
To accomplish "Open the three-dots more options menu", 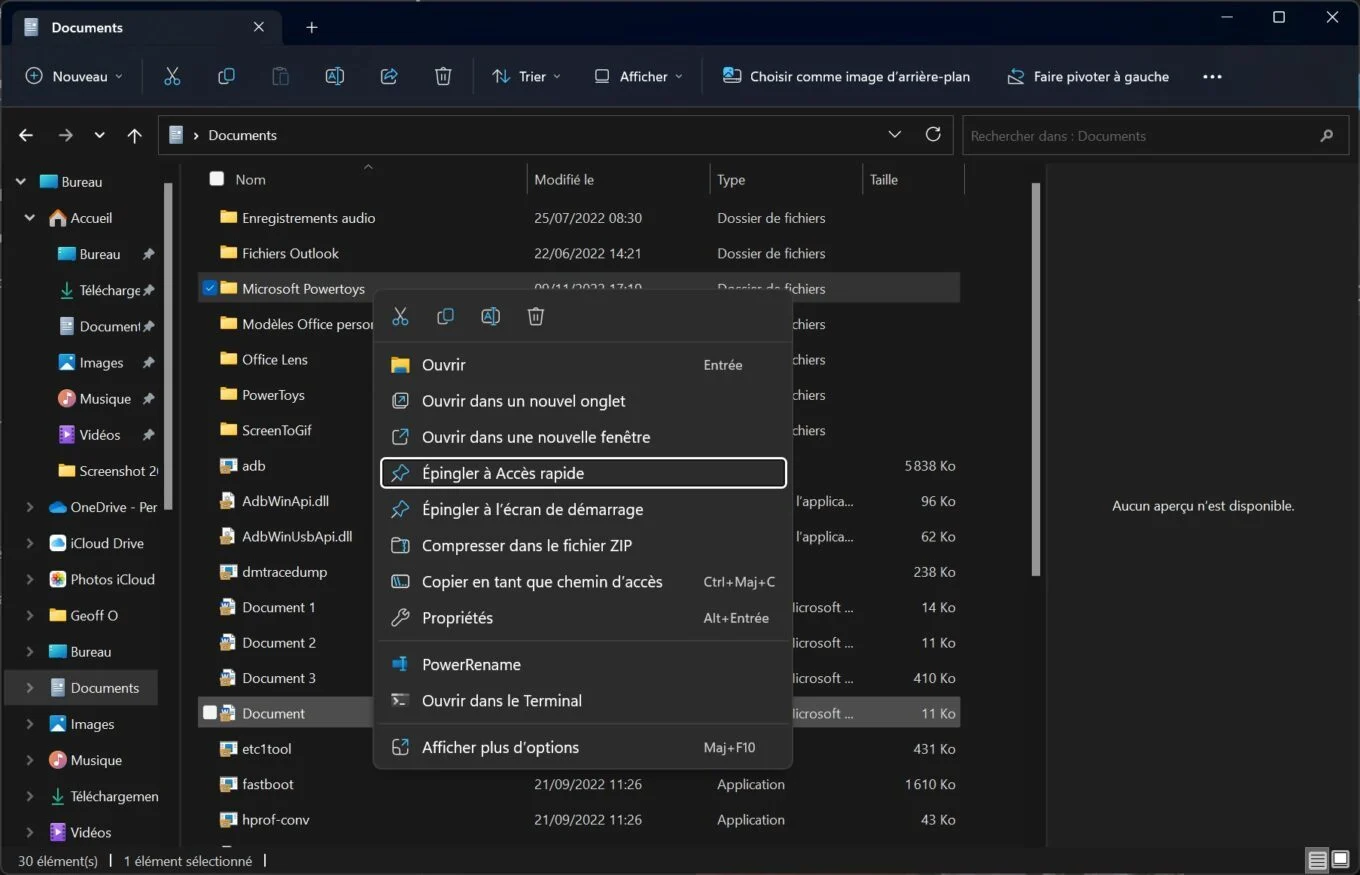I will 1212,76.
